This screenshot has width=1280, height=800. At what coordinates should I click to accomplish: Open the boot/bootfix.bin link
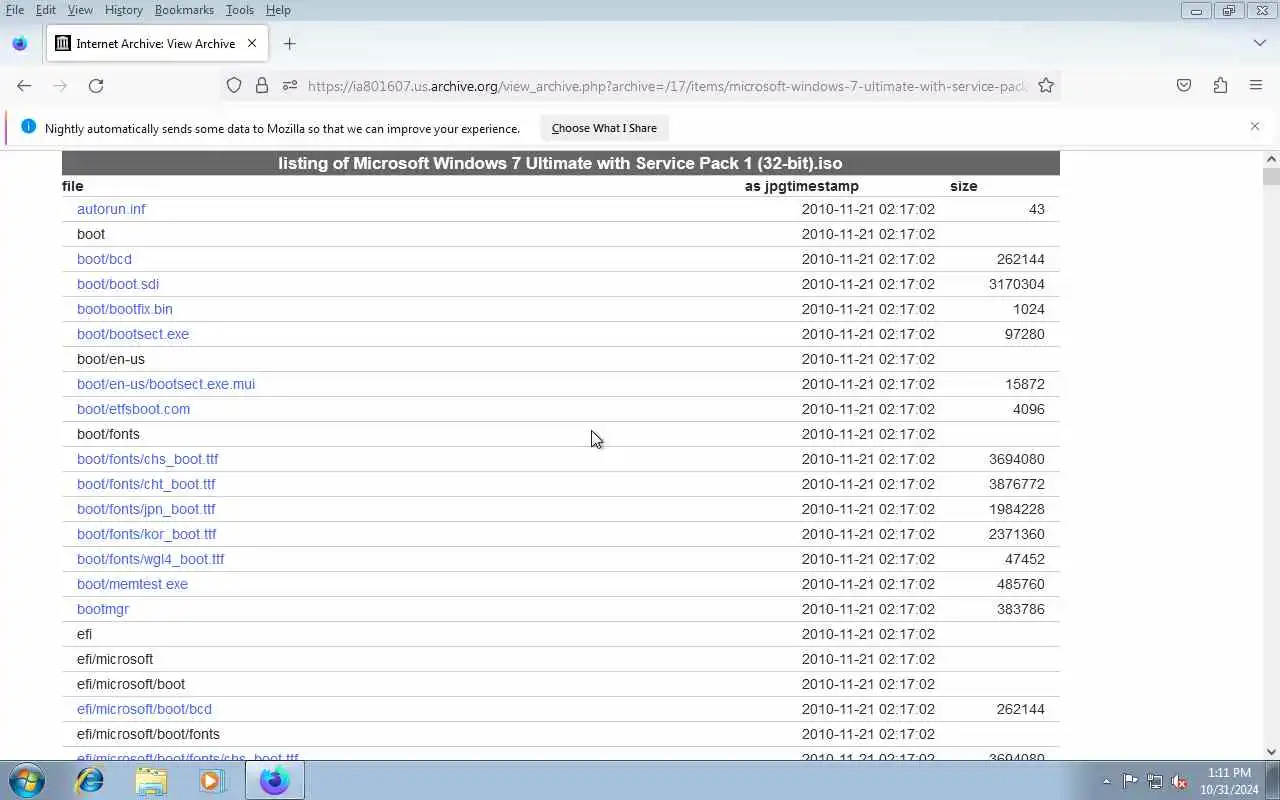coord(125,309)
